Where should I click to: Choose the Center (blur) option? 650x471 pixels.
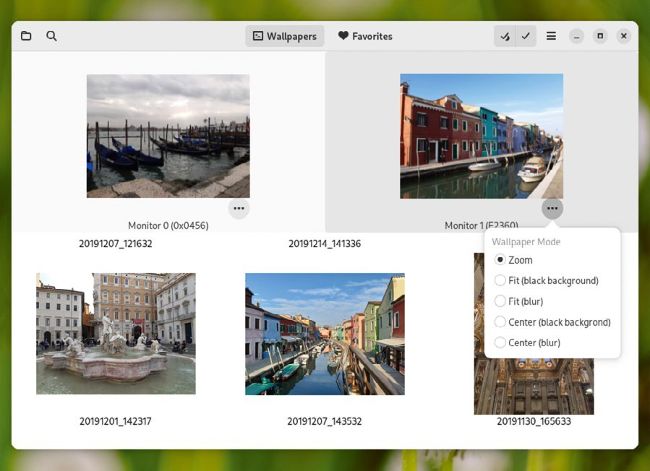501,343
